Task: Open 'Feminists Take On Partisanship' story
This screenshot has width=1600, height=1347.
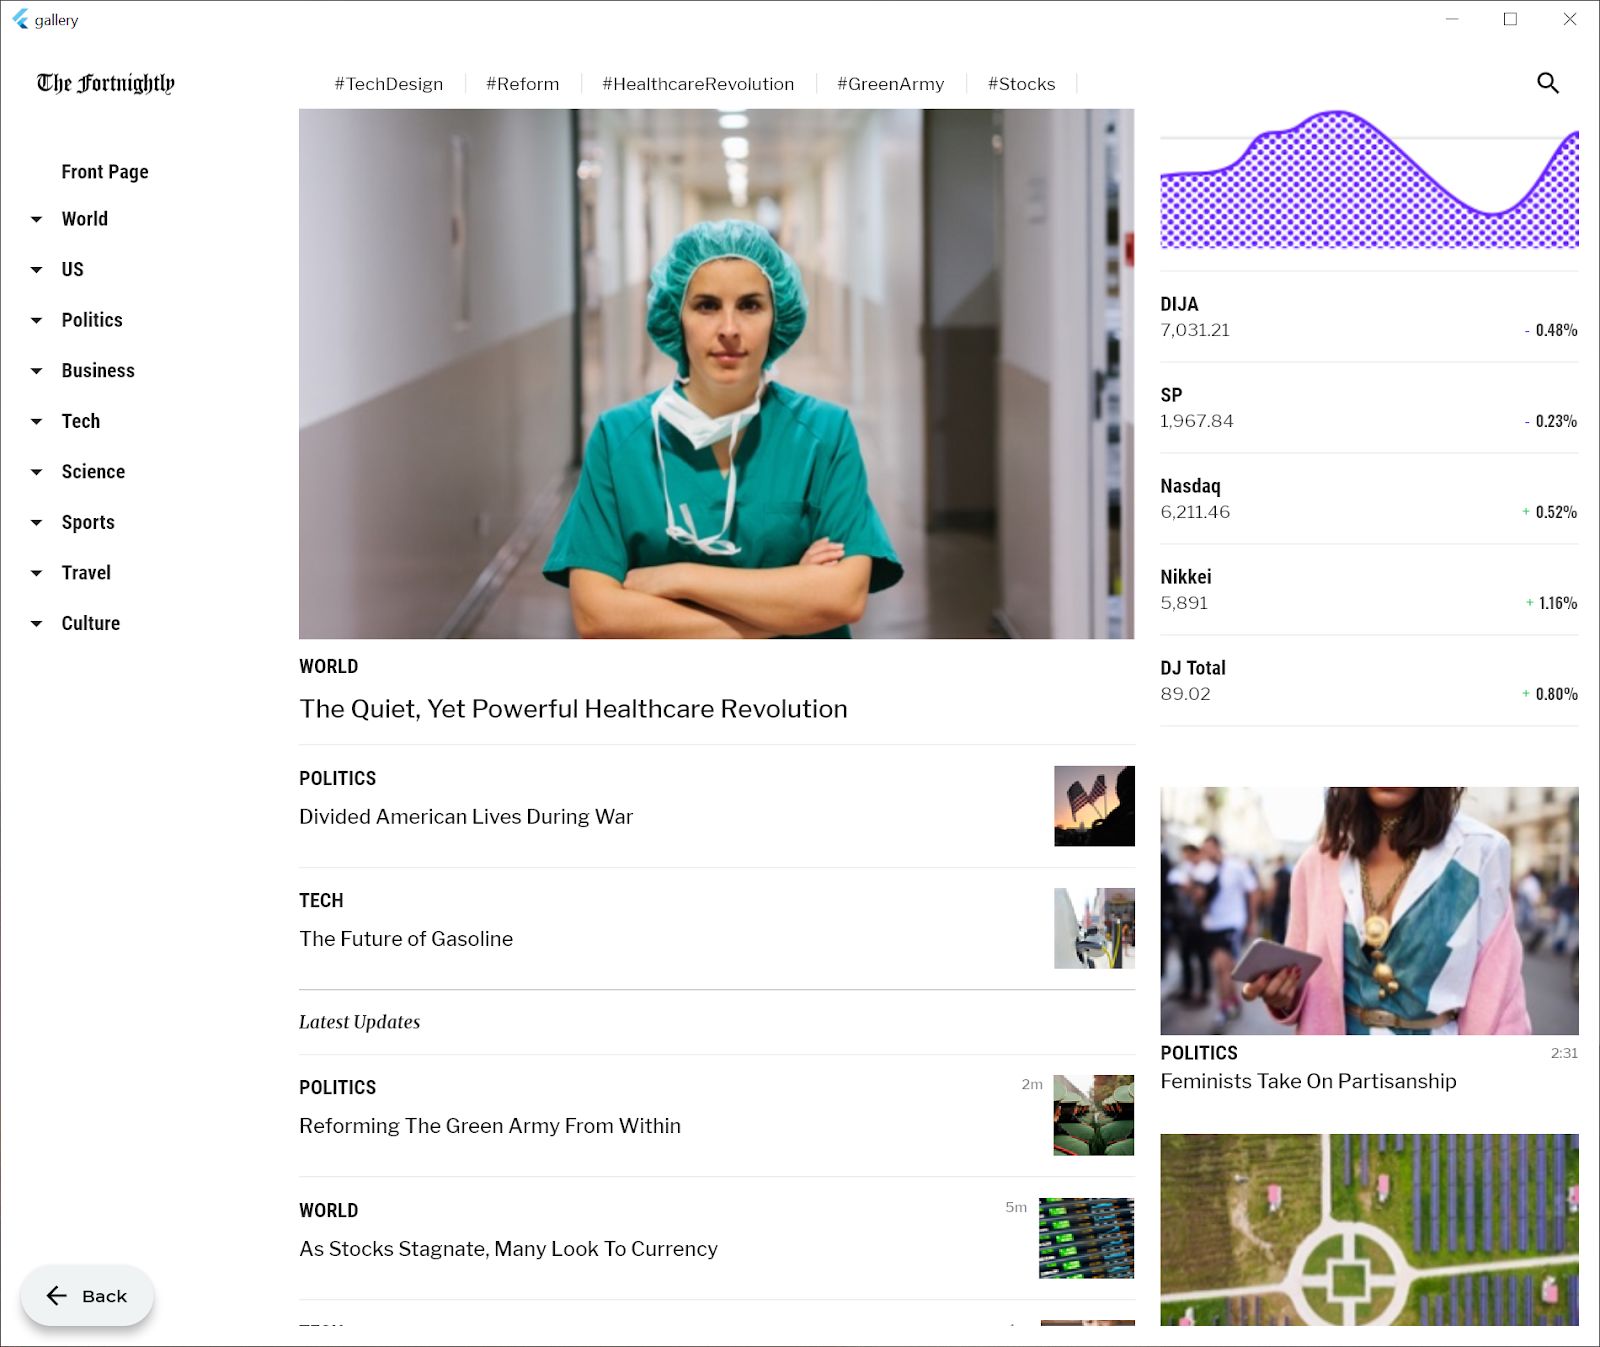Action: pyautogui.click(x=1308, y=1081)
